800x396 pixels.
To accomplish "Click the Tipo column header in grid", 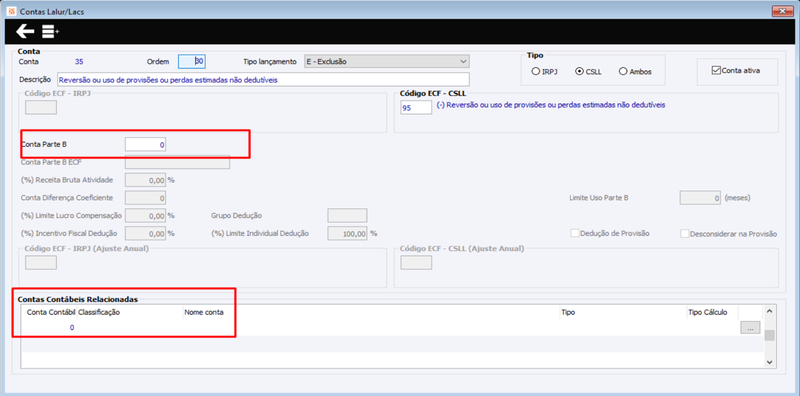I will (x=568, y=312).
